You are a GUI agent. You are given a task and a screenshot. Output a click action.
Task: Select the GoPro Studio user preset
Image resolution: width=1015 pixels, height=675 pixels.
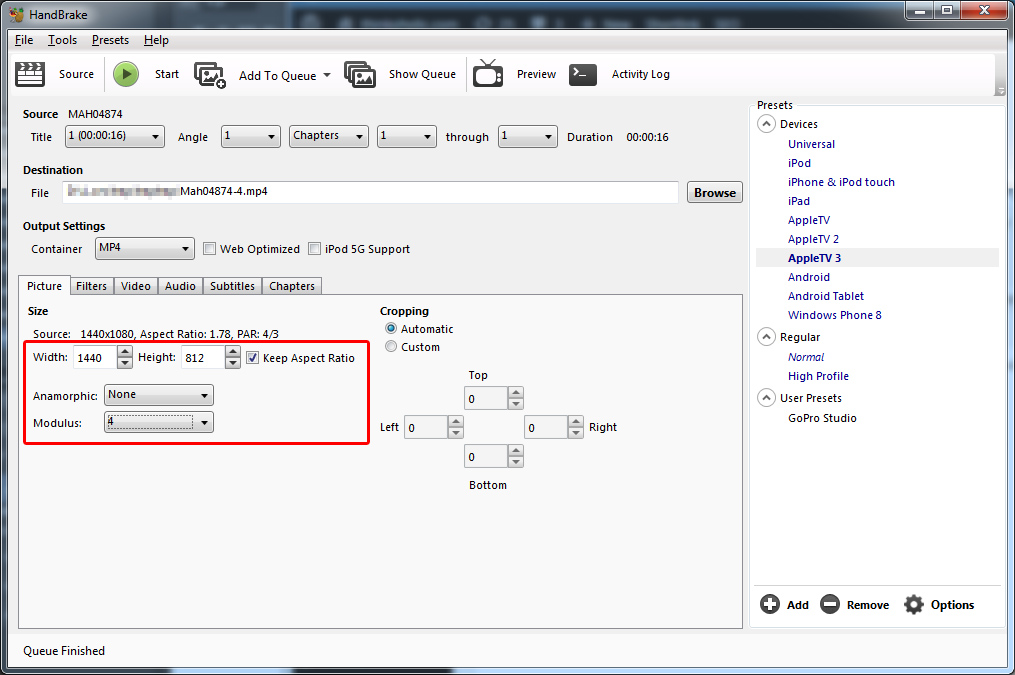click(x=822, y=418)
